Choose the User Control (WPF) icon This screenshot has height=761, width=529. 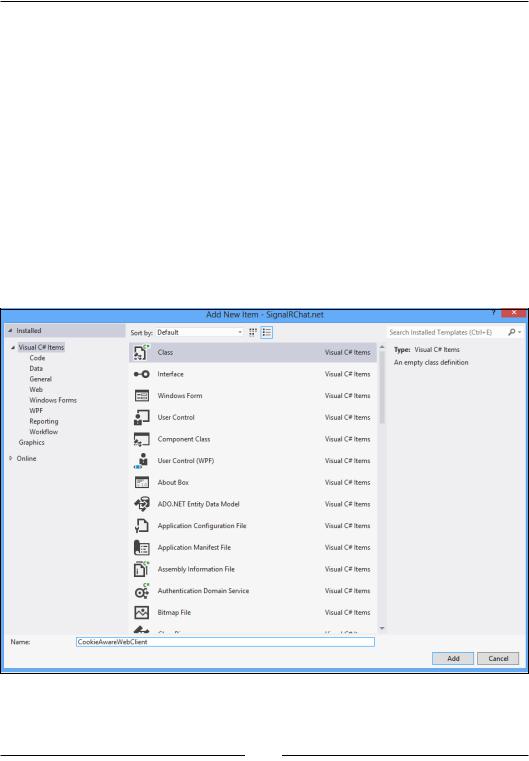[141, 461]
